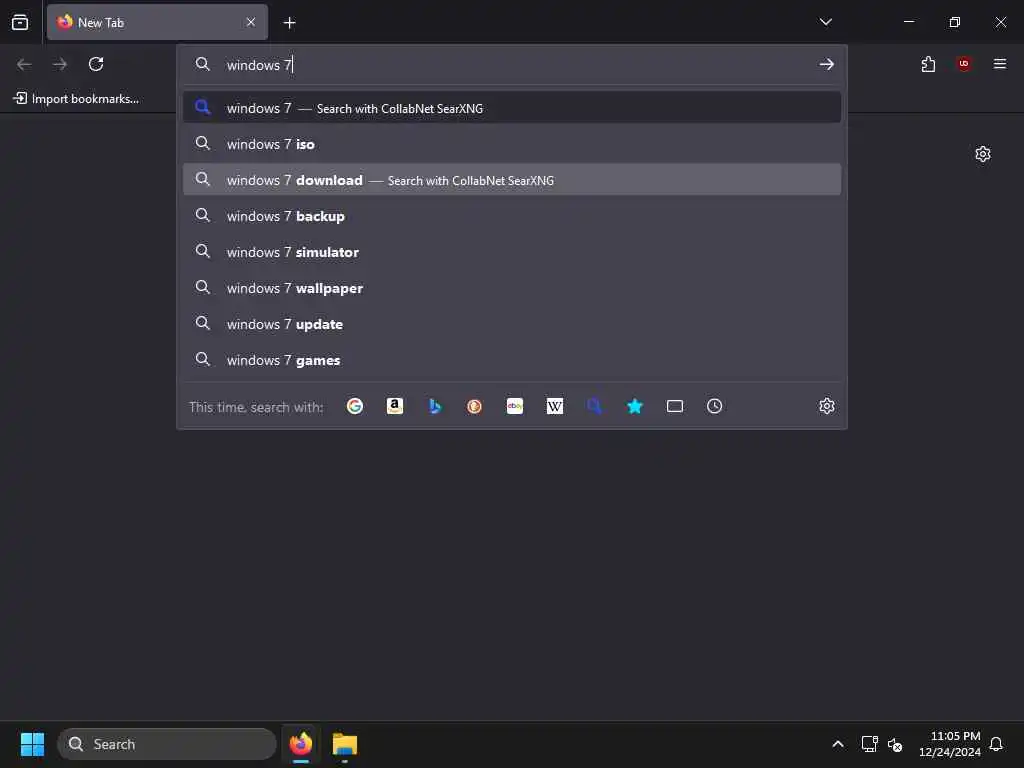Show hidden tray icons chevron
The height and width of the screenshot is (768, 1024).
tap(838, 744)
